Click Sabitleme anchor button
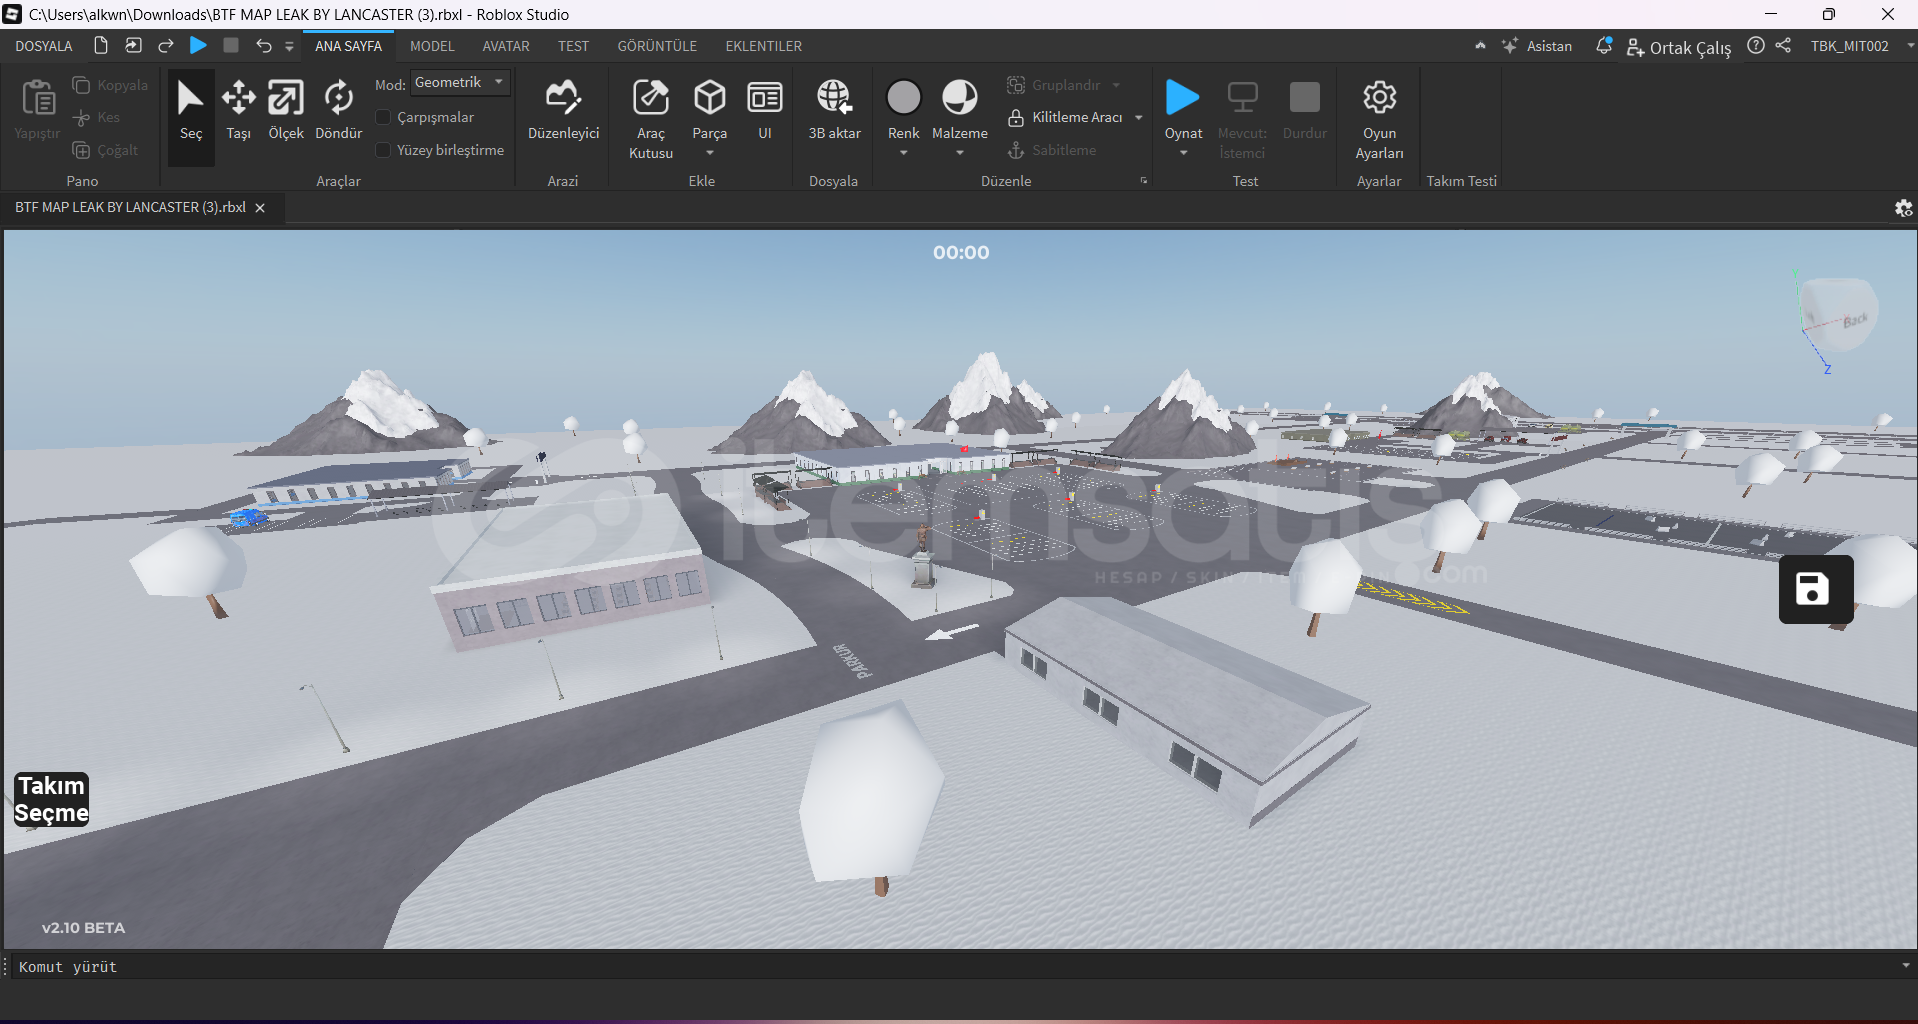Screen dimensions: 1918x1024 pos(1052,150)
